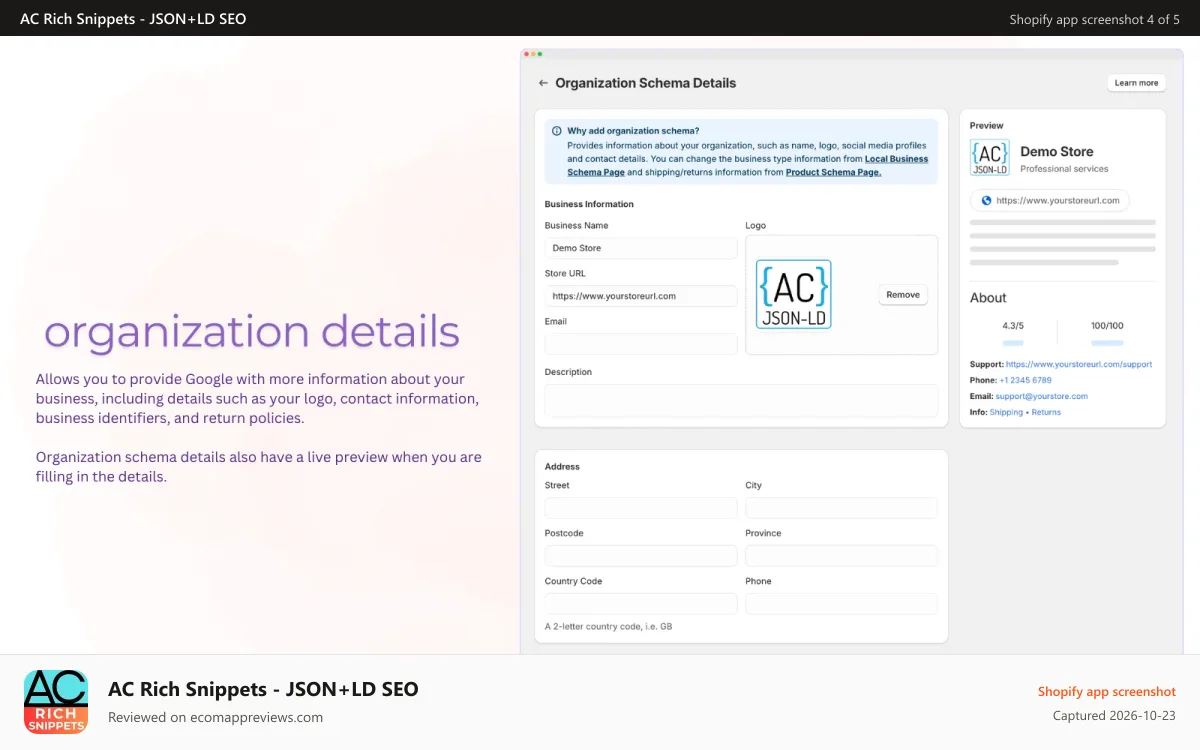1200x750 pixels.
Task: Click the info icon beside Why add organization schema
Action: [x=556, y=131]
